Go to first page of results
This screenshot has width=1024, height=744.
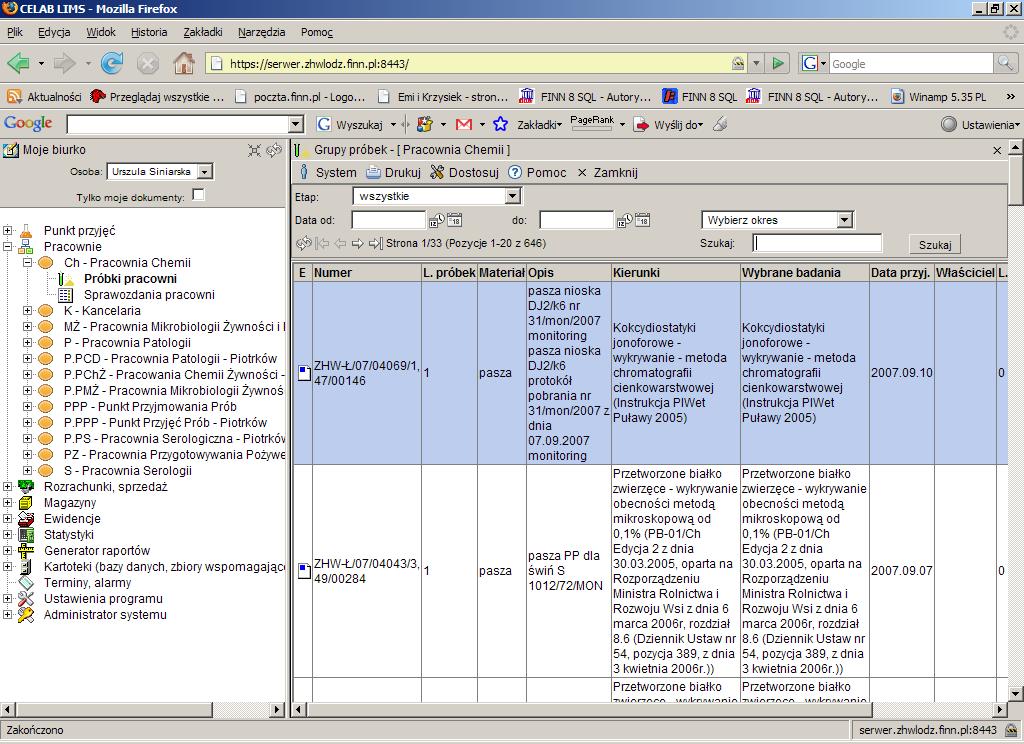[322, 244]
